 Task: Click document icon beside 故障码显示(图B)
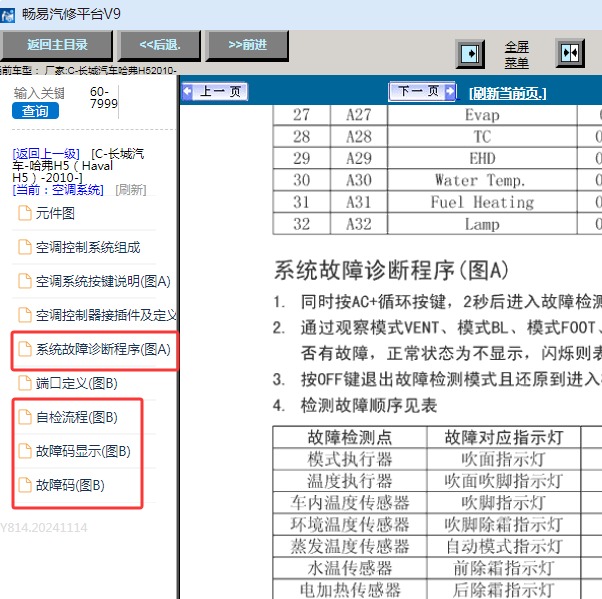click(x=25, y=451)
